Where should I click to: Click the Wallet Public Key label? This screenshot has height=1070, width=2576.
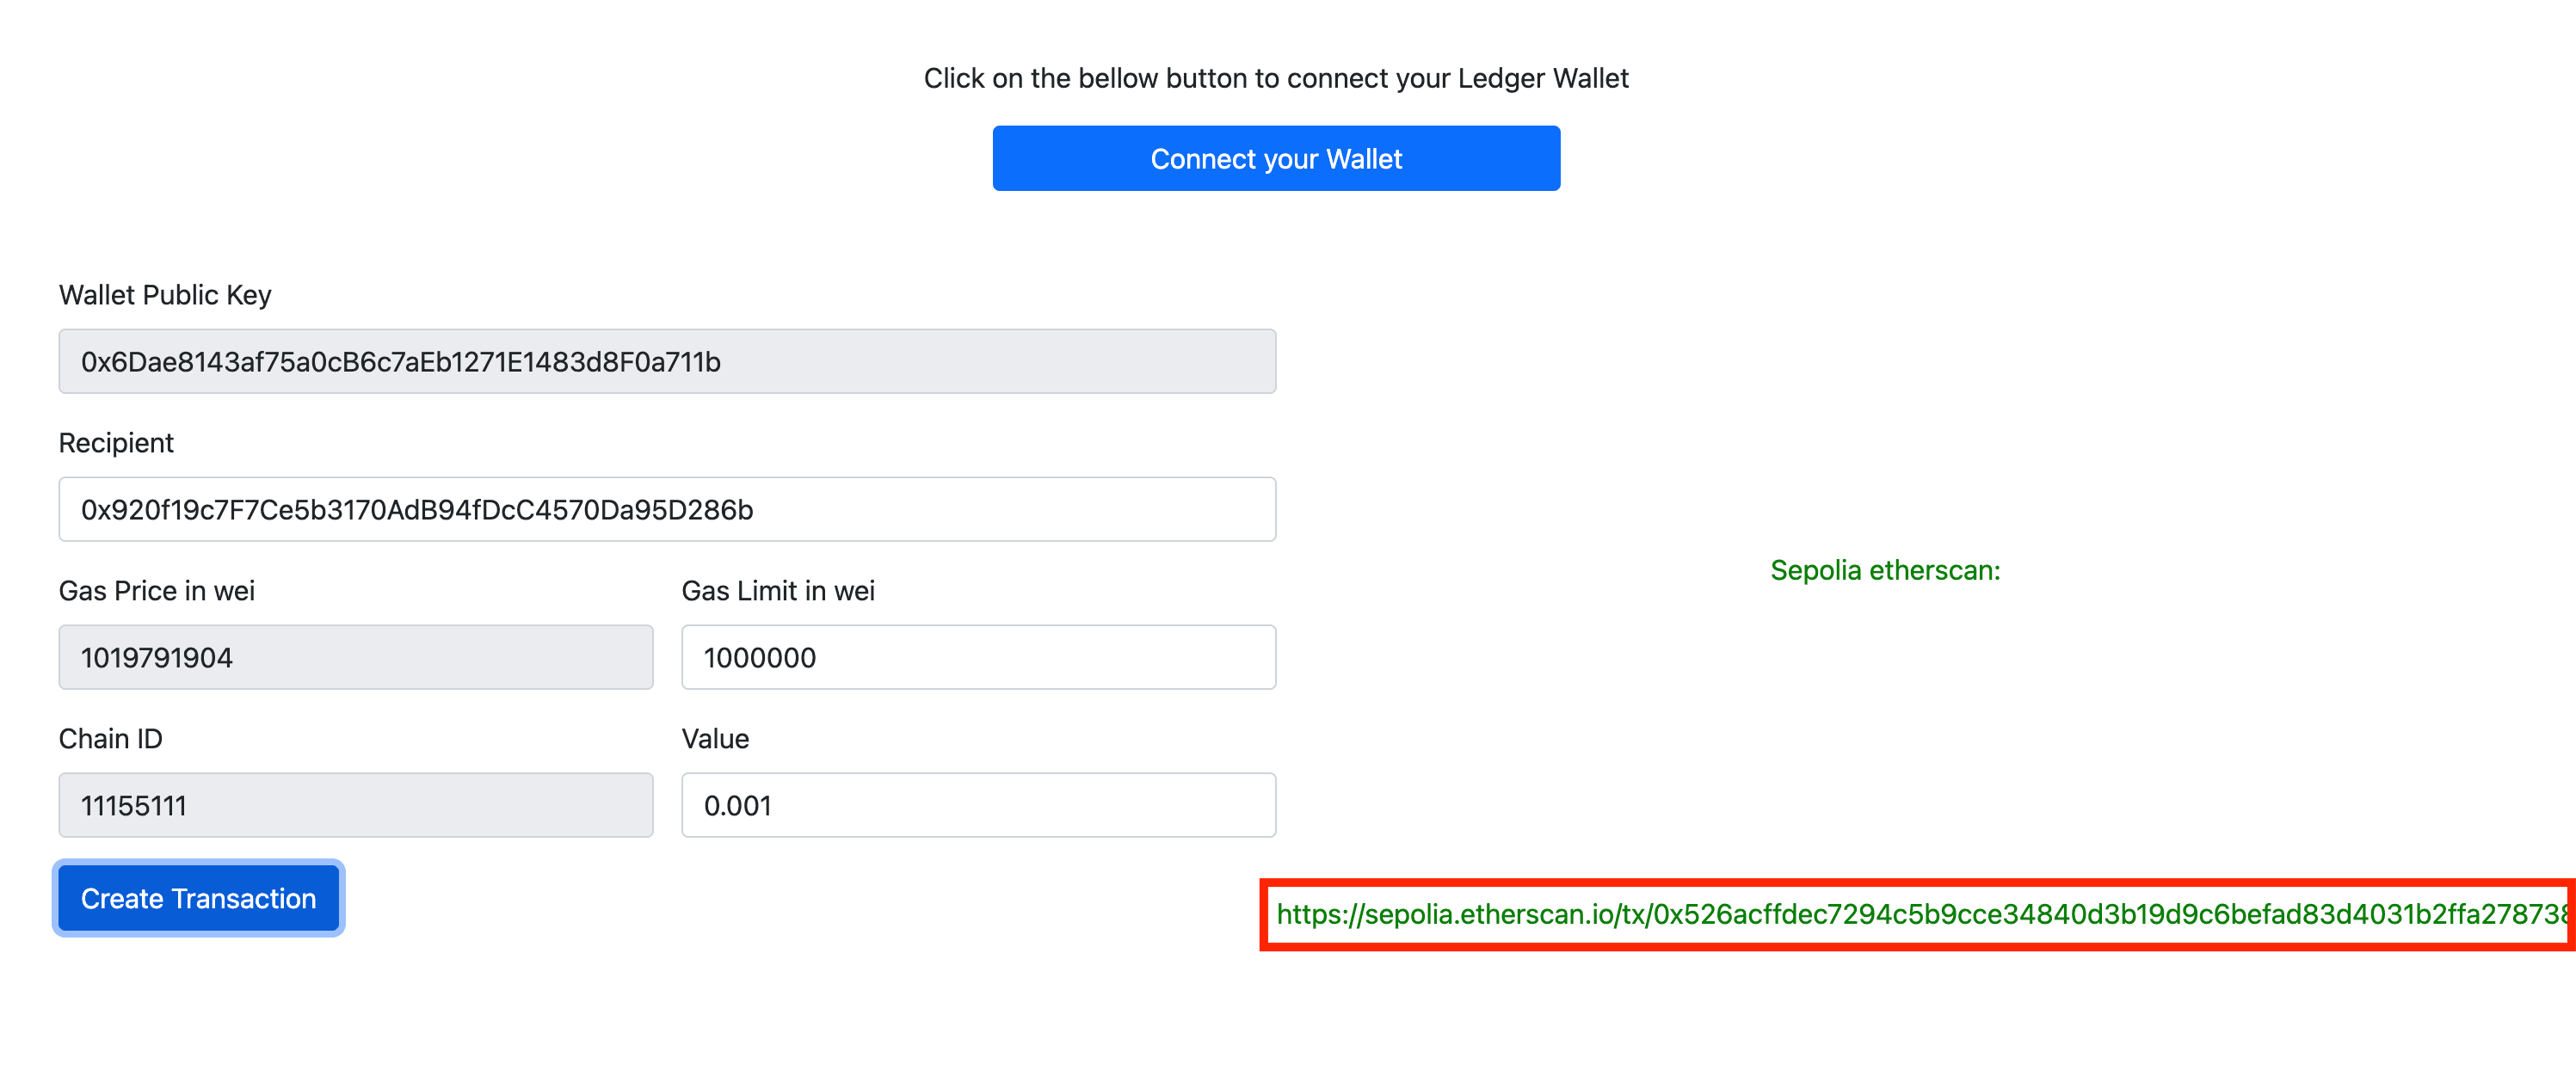(165, 294)
